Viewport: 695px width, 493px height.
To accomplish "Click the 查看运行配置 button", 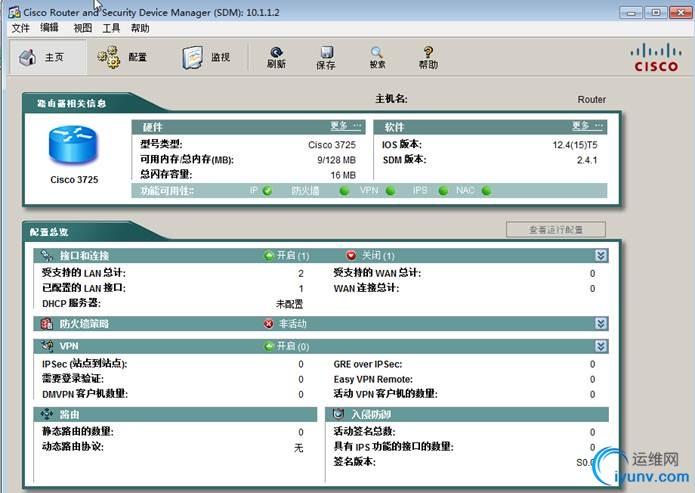I will pyautogui.click(x=556, y=230).
